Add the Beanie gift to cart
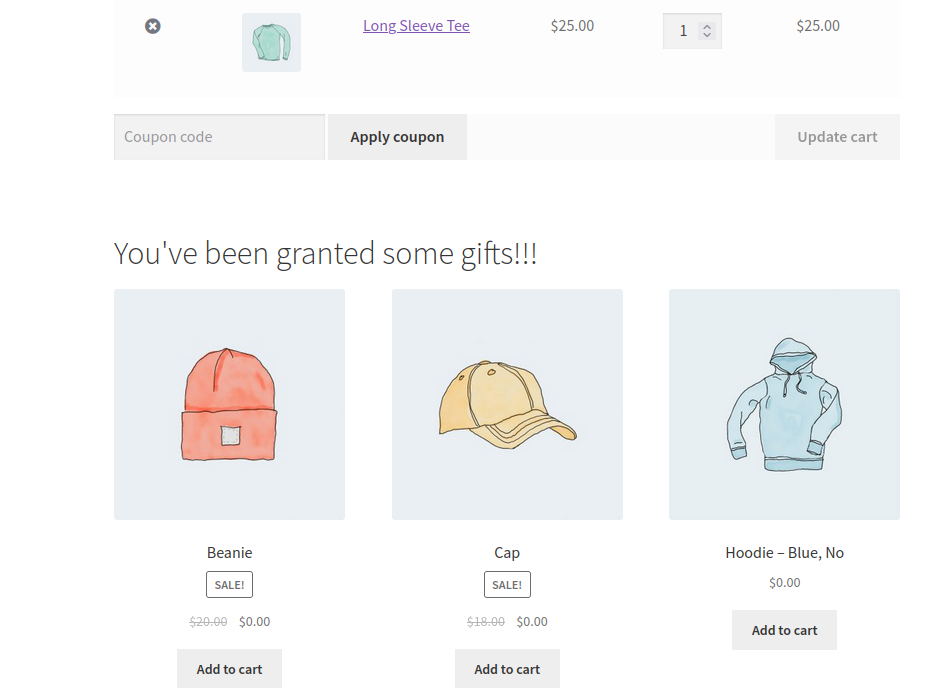 229,669
